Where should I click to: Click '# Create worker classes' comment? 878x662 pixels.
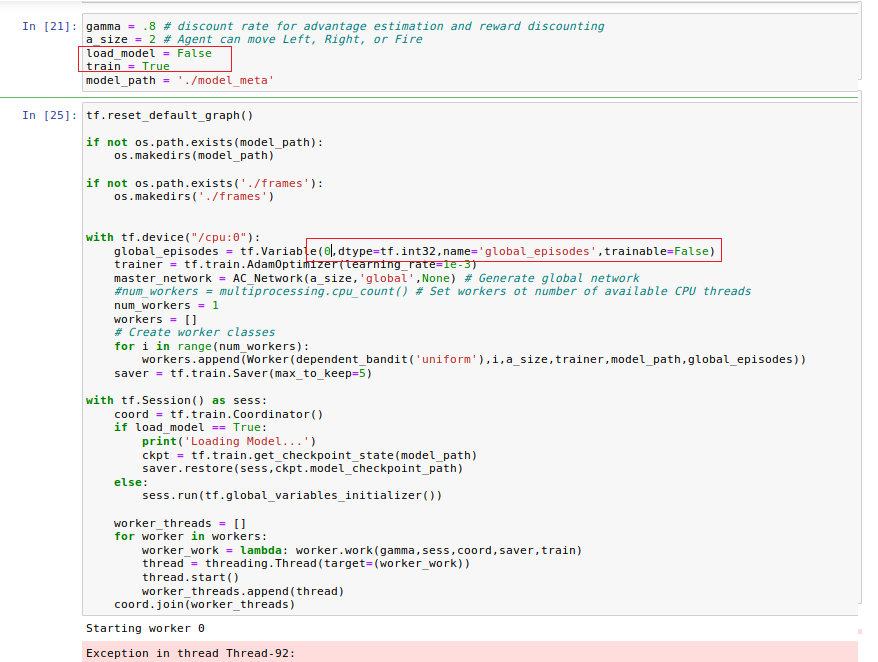[x=194, y=332]
